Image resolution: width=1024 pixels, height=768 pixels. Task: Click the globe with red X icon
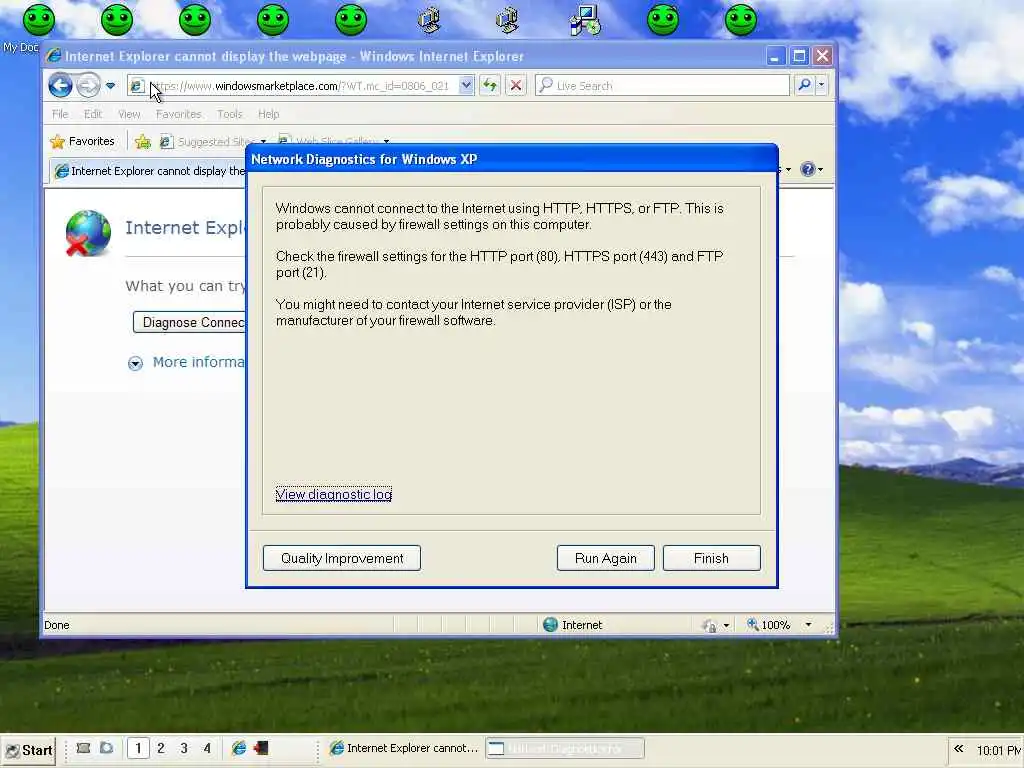pos(88,232)
